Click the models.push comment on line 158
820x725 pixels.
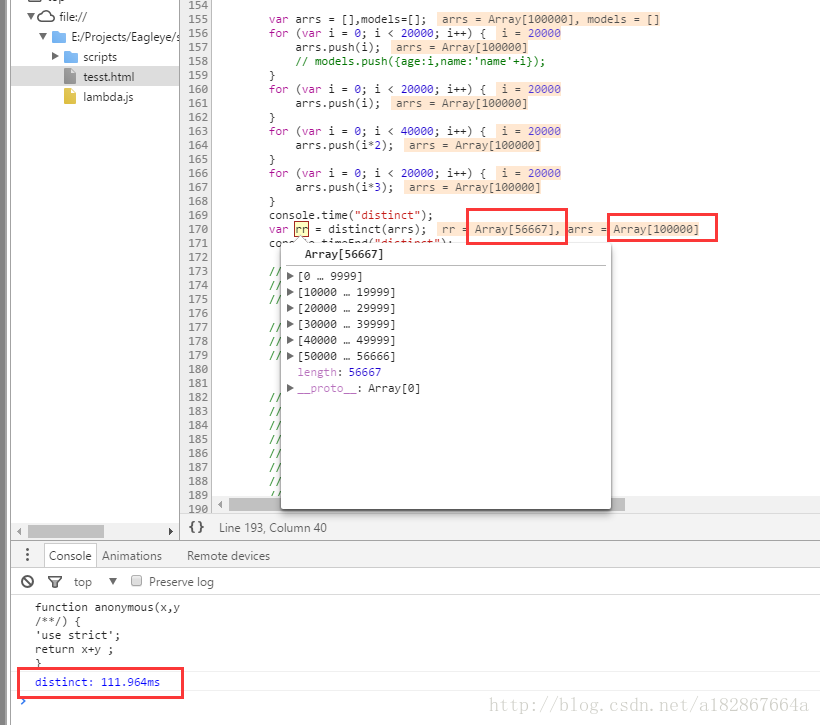pyautogui.click(x=420, y=61)
